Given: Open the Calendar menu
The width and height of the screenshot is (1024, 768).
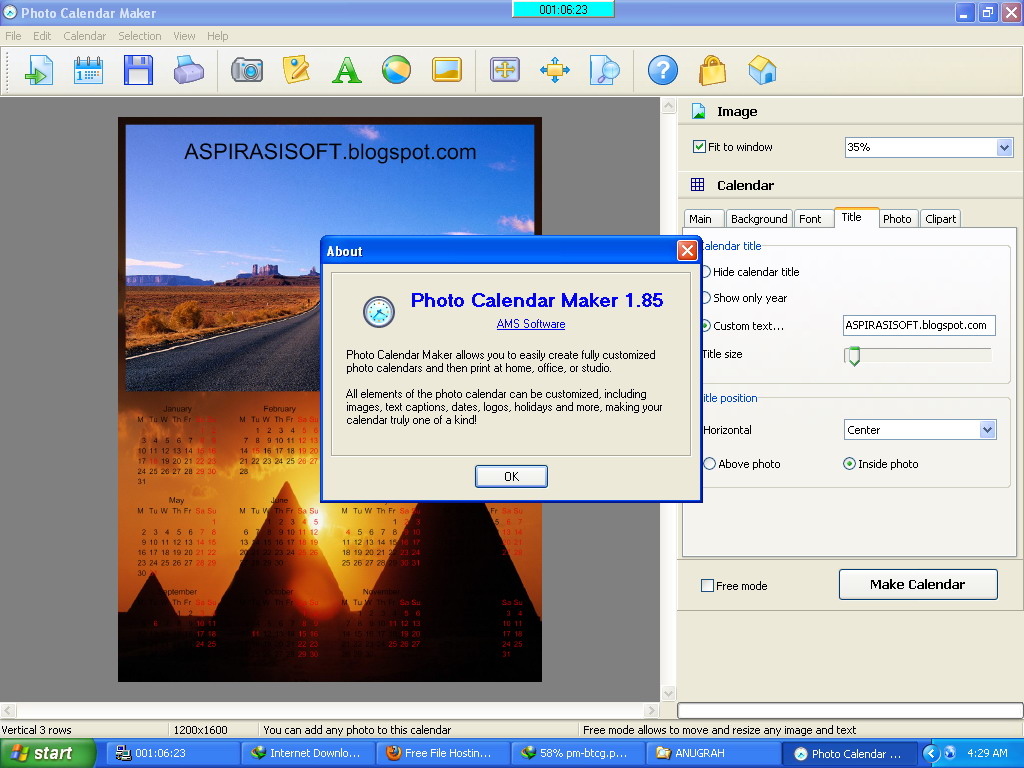Looking at the screenshot, I should tap(84, 36).
